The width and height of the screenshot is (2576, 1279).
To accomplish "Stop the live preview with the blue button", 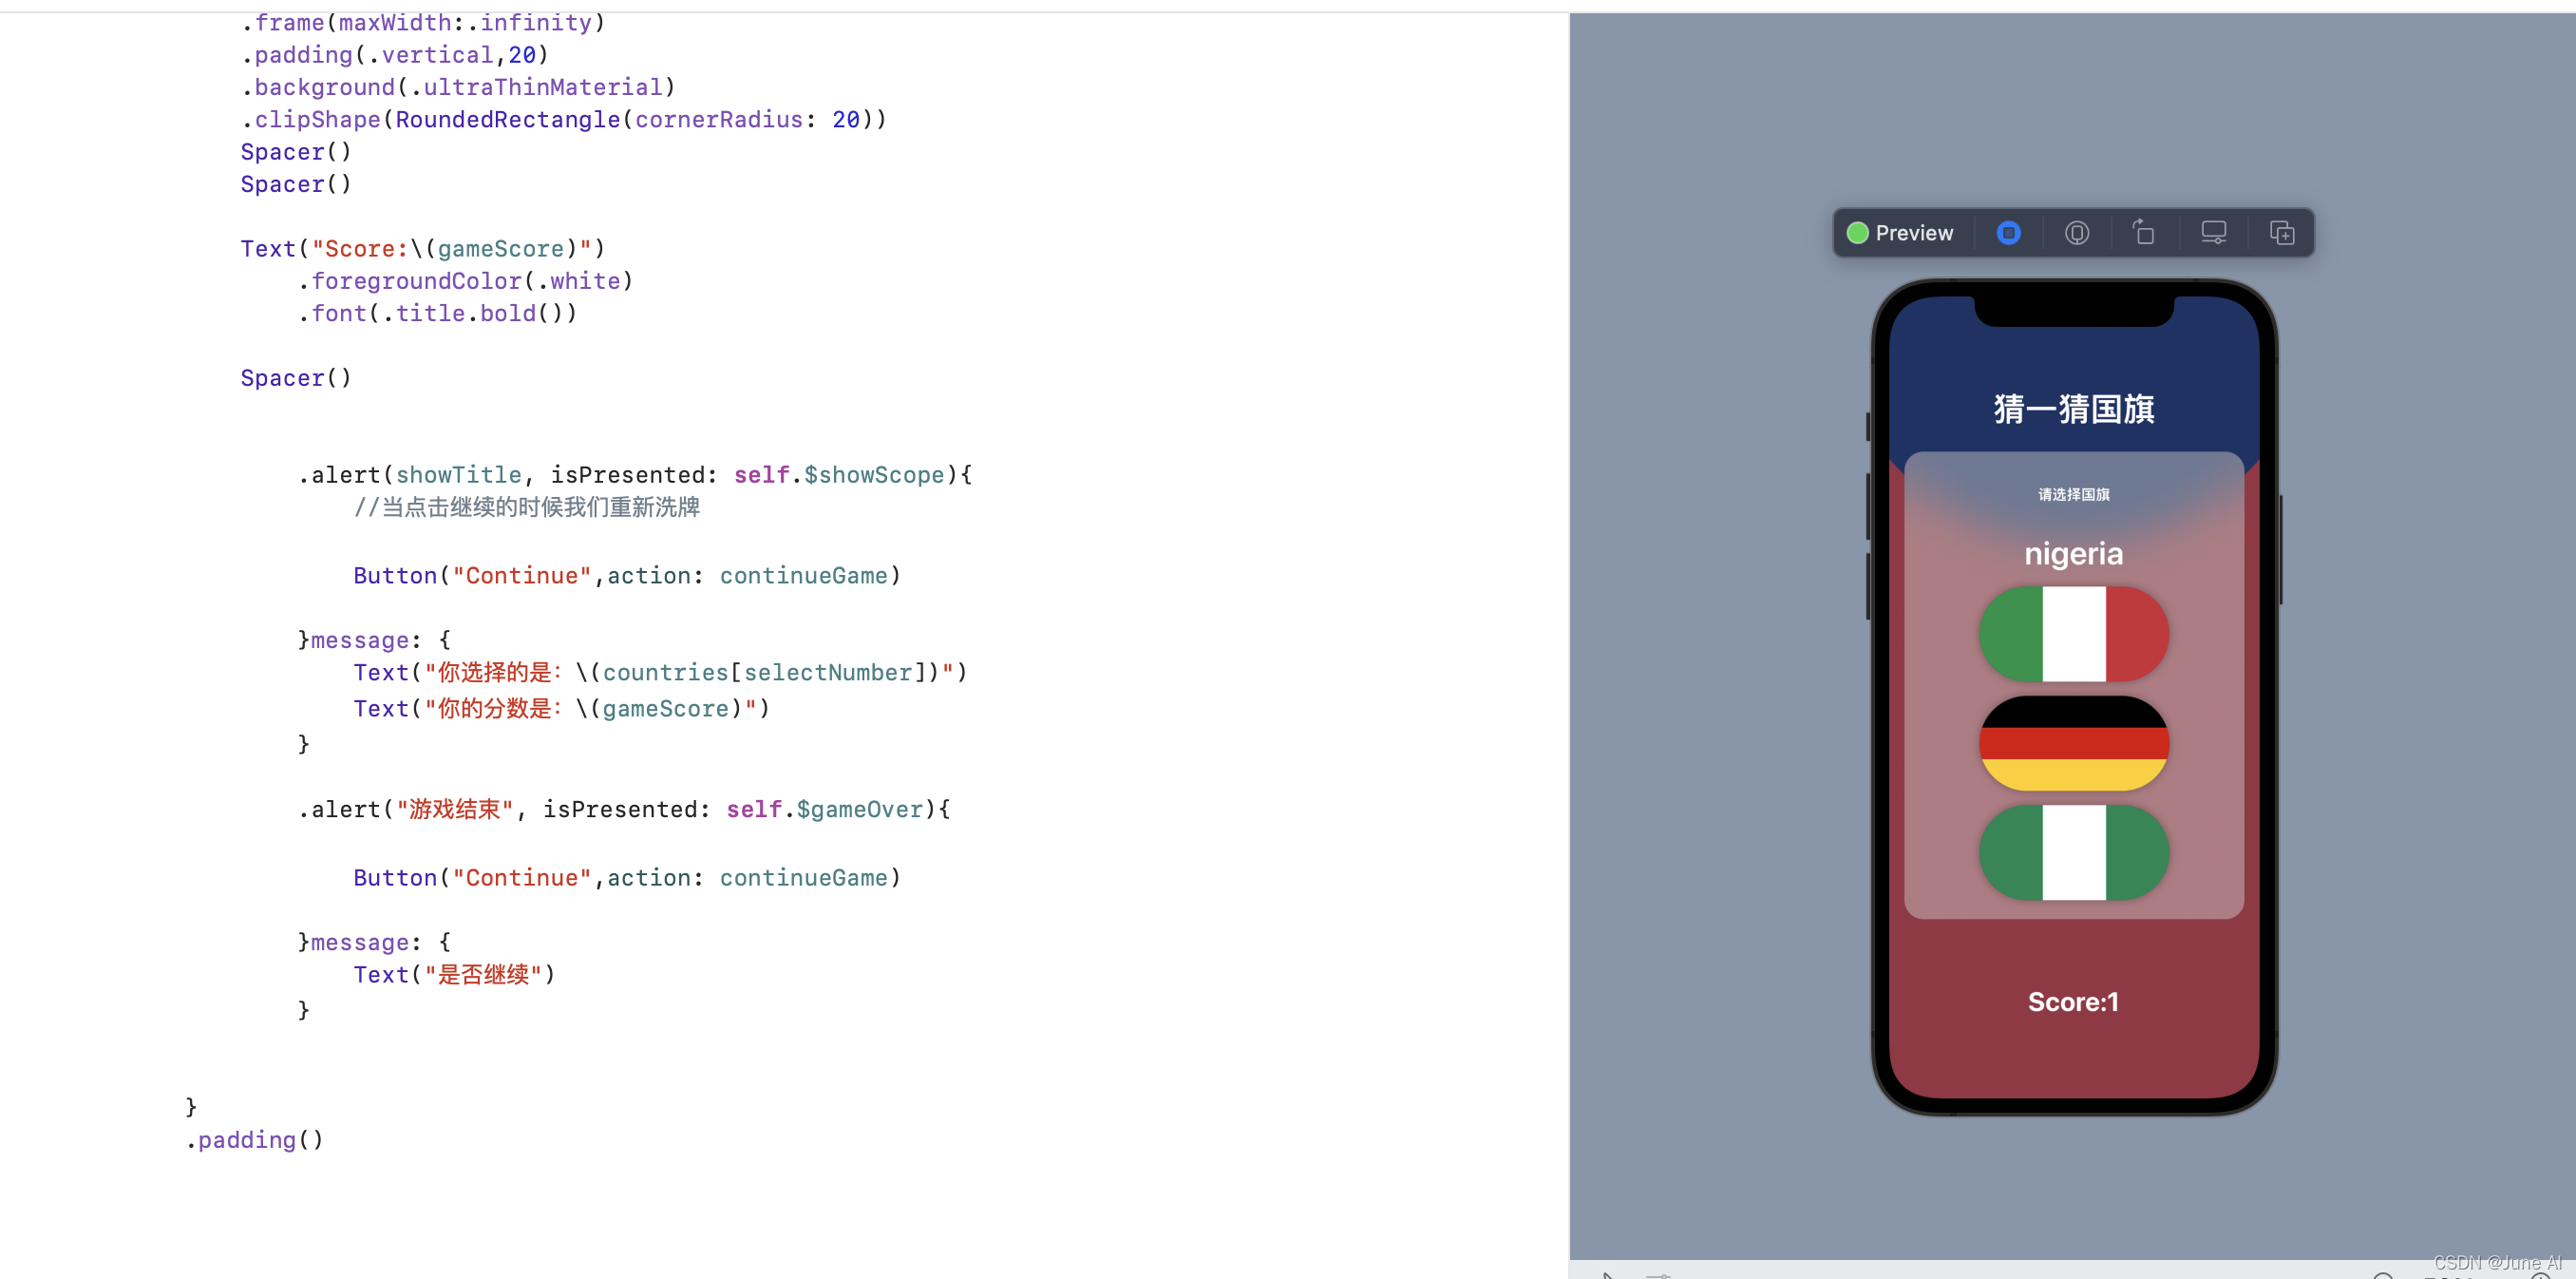I will (2008, 233).
